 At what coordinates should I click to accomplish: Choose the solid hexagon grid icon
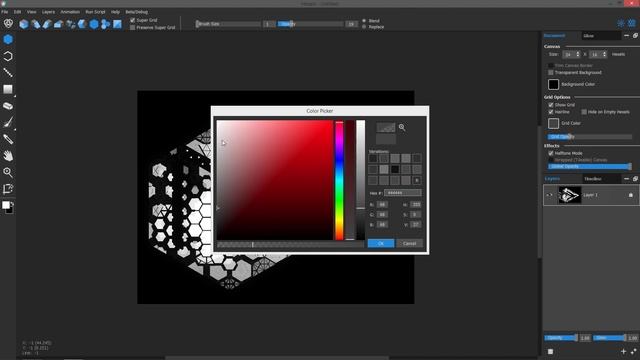[94, 24]
